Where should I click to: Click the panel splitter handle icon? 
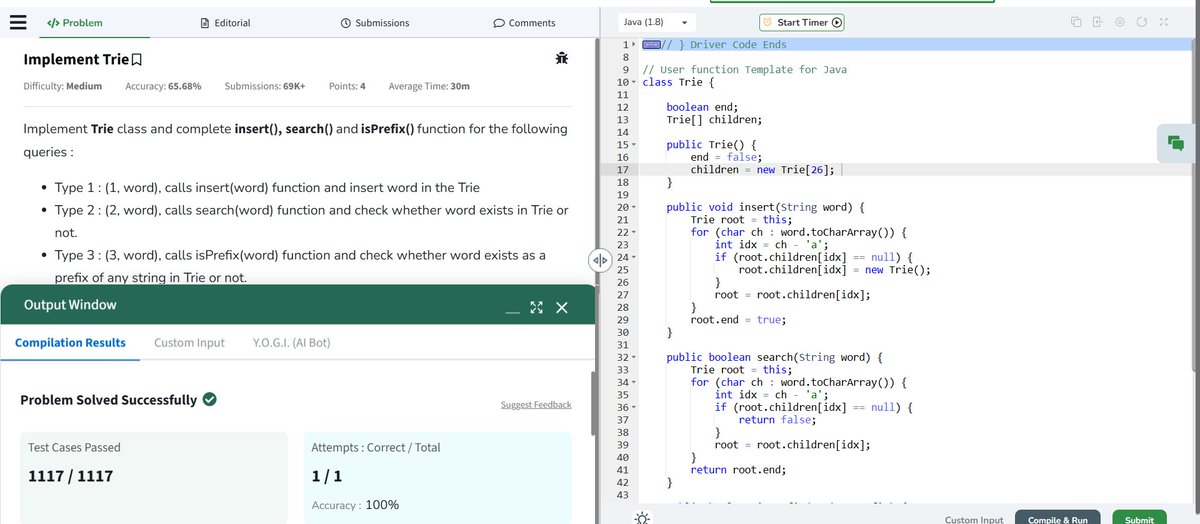[x=600, y=260]
